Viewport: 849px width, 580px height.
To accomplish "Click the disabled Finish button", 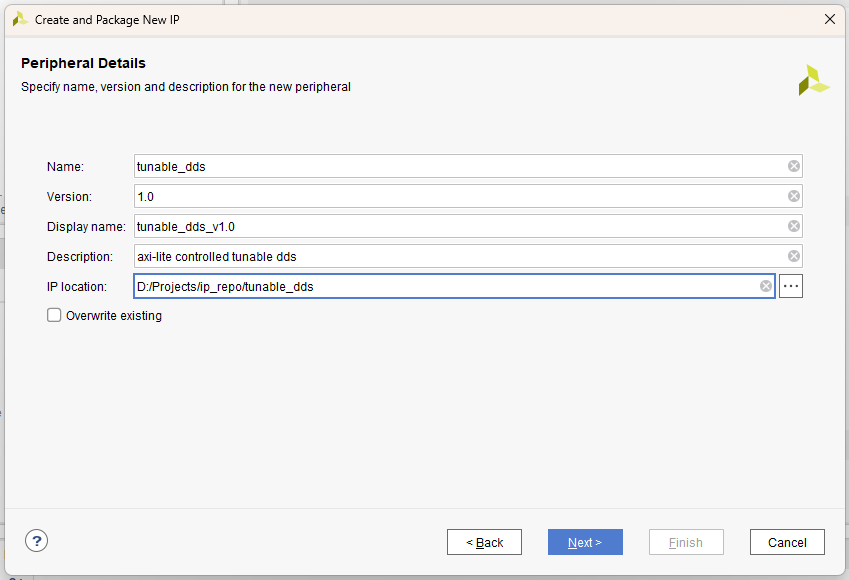I will [686, 542].
